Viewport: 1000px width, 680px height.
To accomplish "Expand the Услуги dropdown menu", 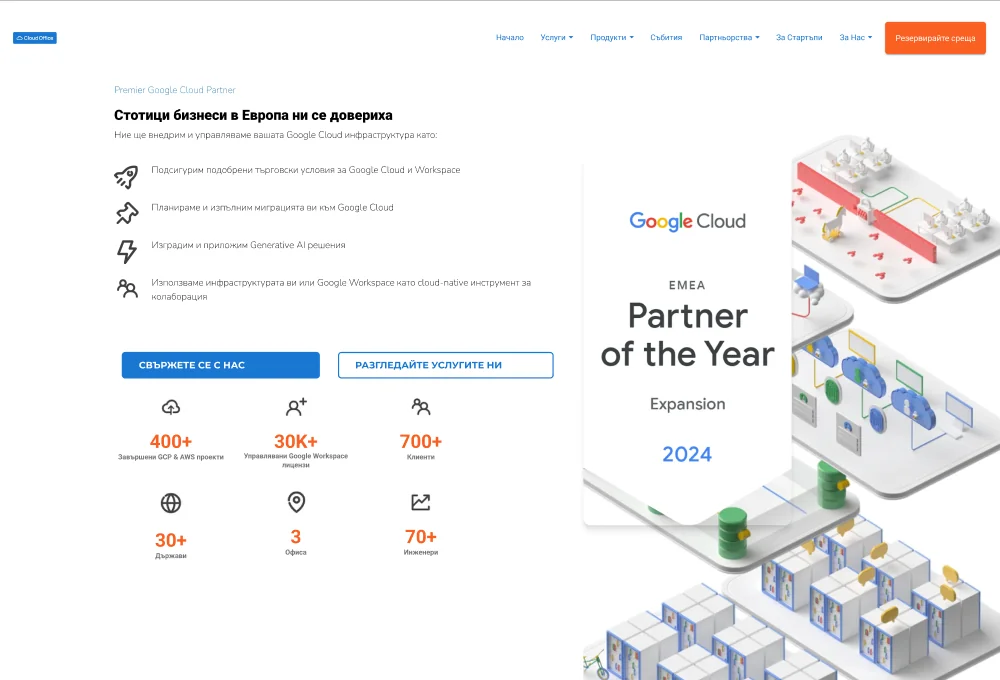I will (x=557, y=38).
